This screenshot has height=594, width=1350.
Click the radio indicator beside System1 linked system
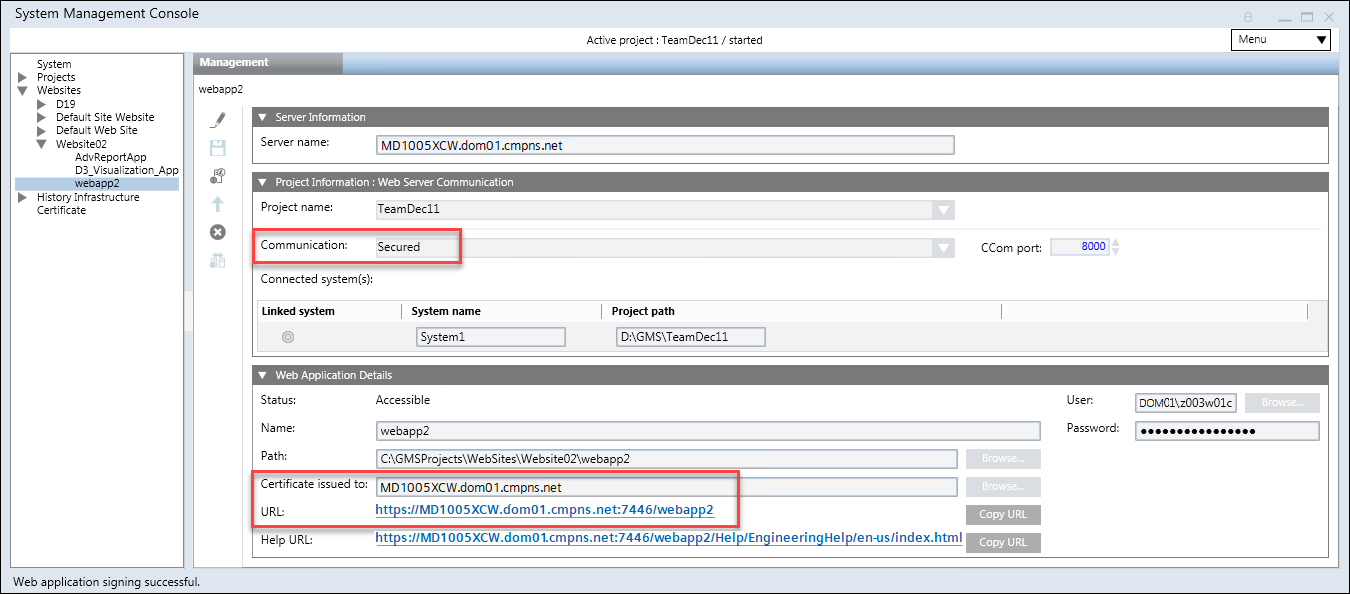point(288,337)
